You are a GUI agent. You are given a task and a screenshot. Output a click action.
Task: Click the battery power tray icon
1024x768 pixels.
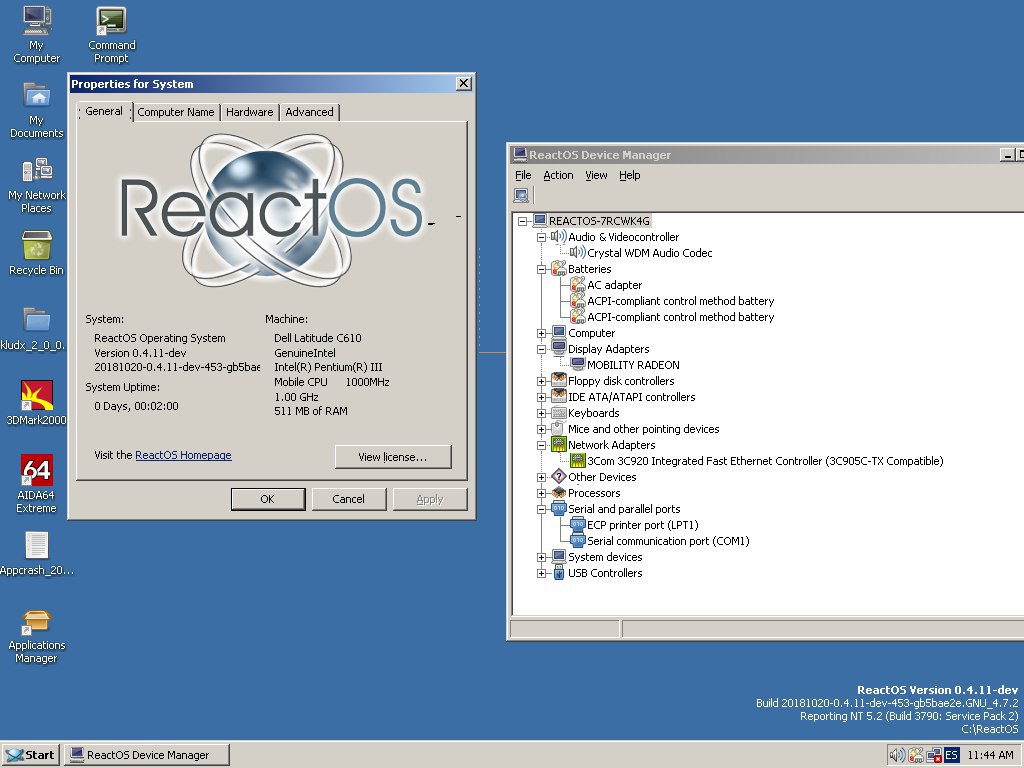[x=916, y=755]
